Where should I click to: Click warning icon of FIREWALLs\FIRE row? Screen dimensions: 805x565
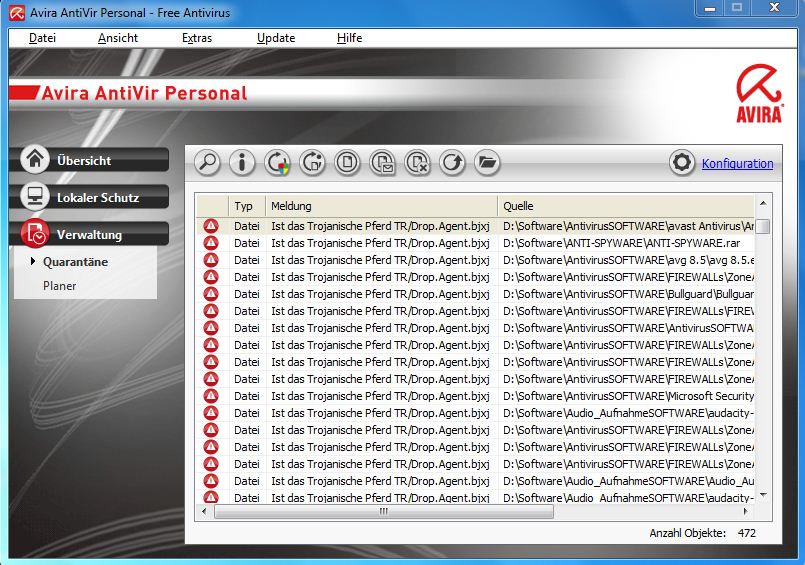(211, 310)
